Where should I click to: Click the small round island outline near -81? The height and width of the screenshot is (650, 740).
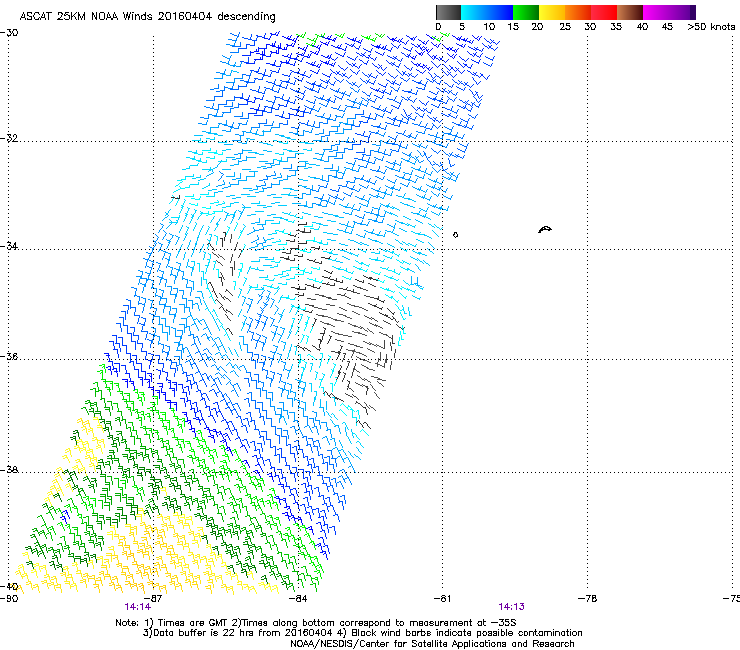point(455,235)
